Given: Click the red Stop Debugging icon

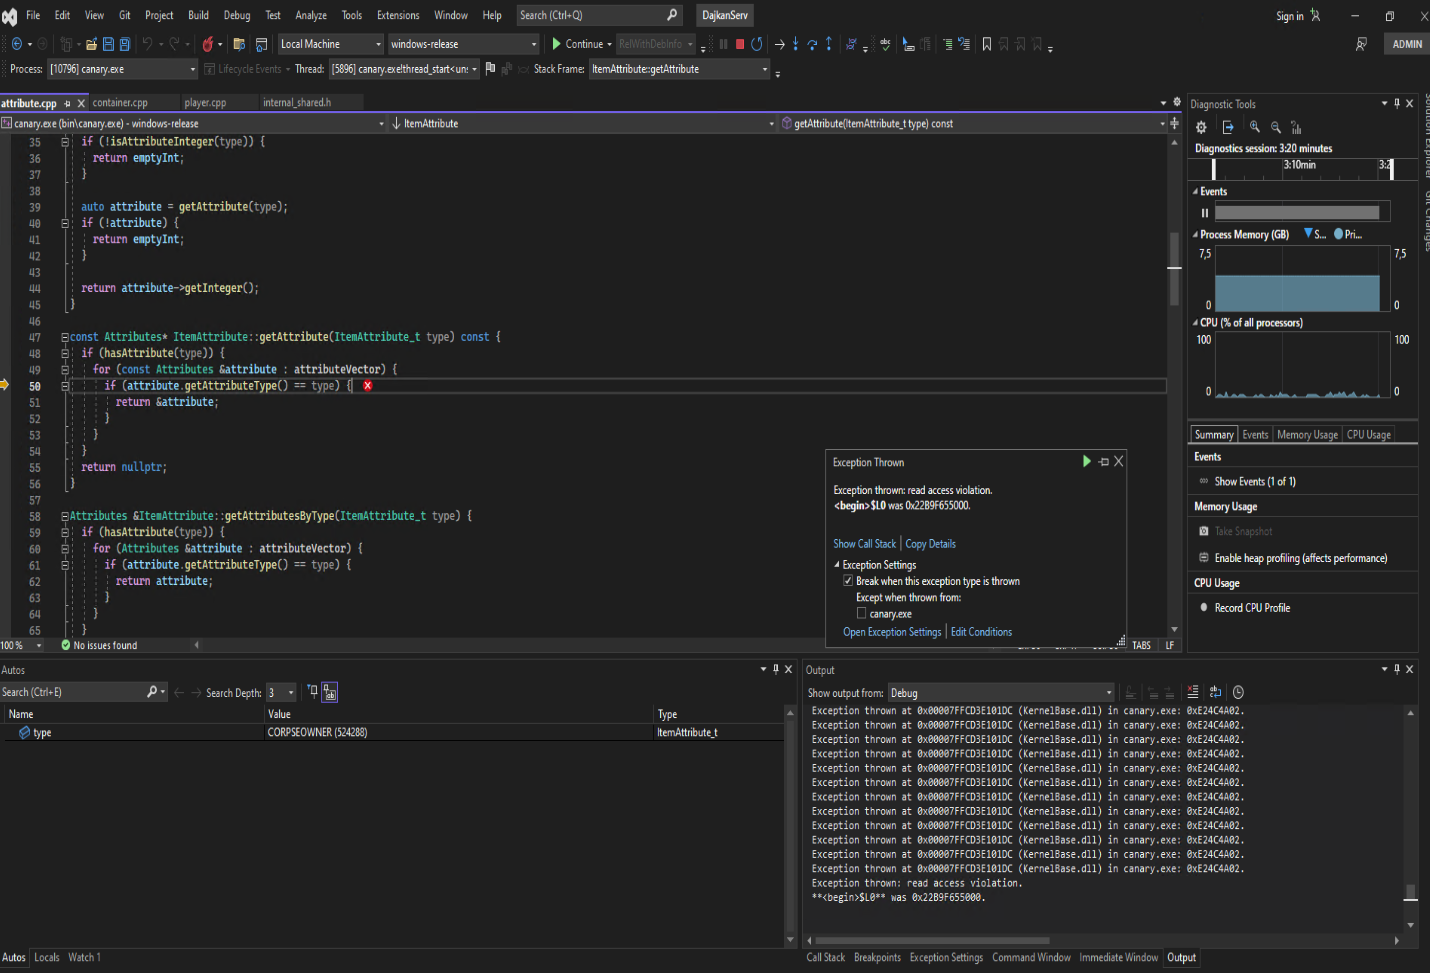Looking at the screenshot, I should pyautogui.click(x=741, y=44).
